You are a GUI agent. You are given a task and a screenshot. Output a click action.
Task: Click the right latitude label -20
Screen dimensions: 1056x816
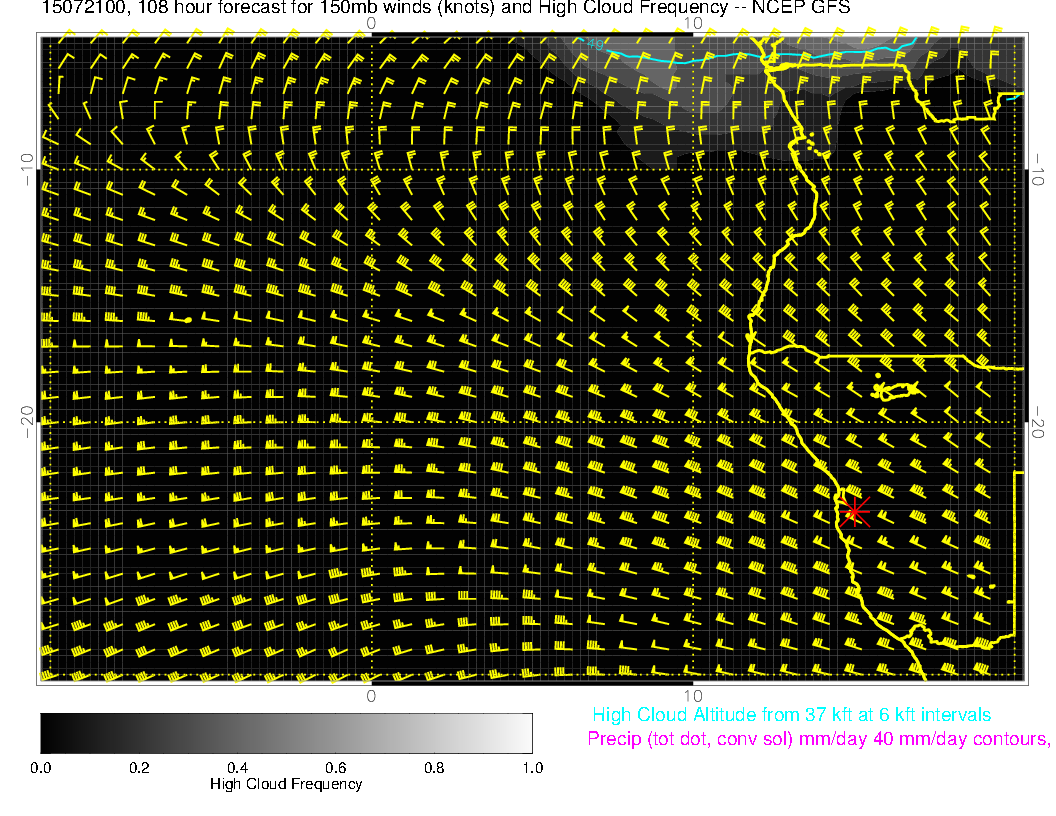(x=1039, y=423)
